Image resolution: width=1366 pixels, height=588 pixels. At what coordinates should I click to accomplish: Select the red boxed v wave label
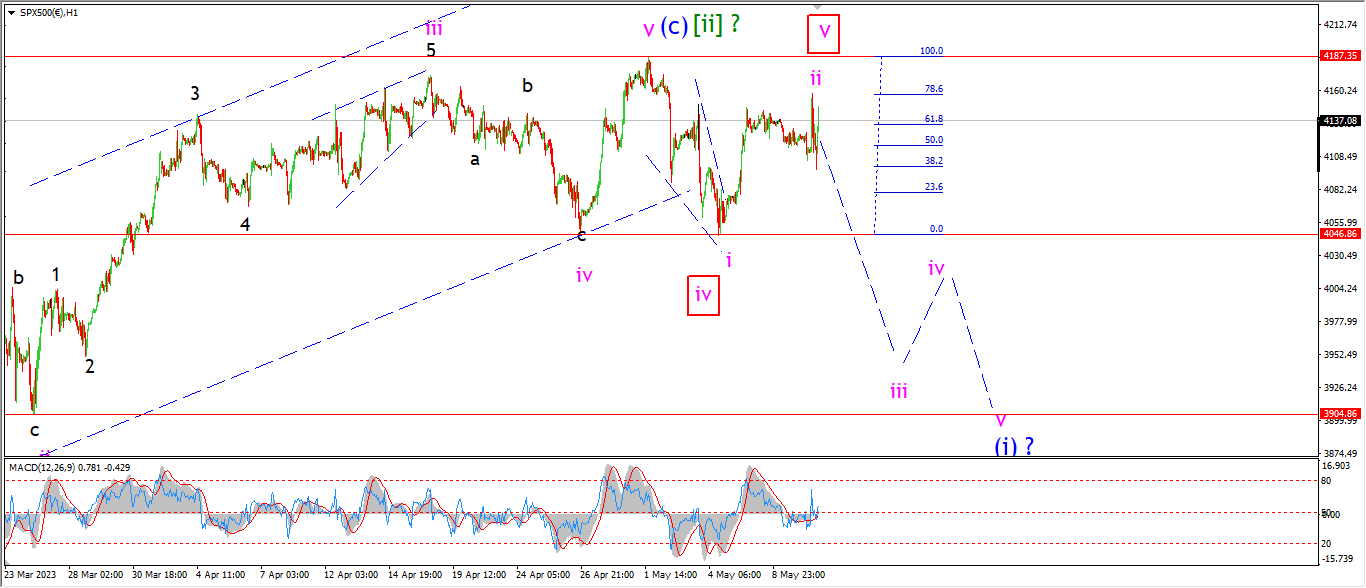click(x=823, y=33)
